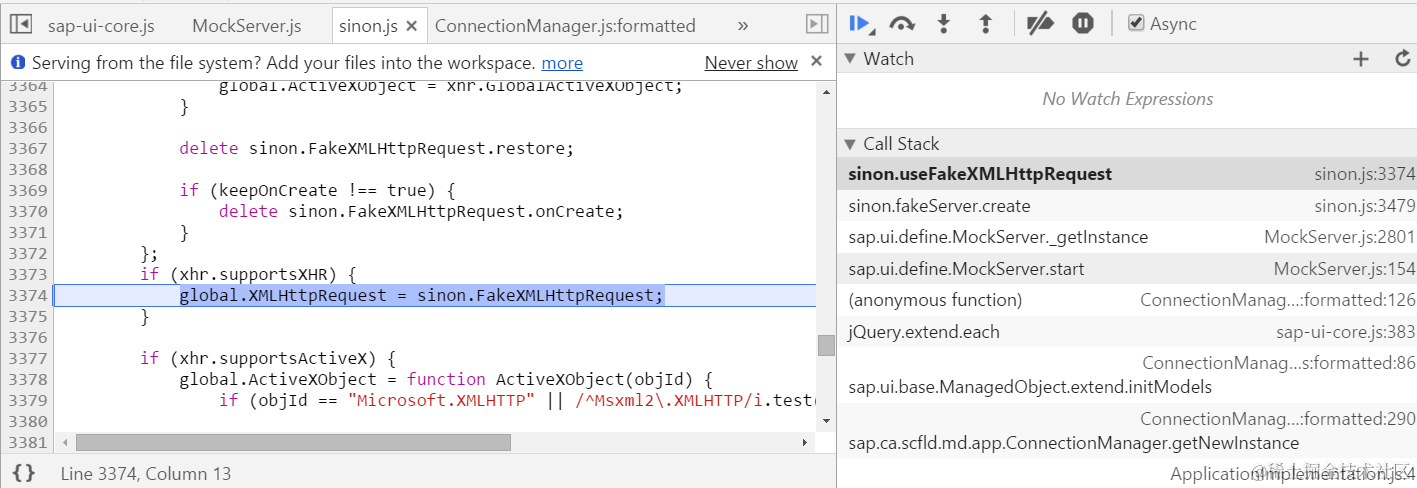Click the sap-ui-core.js:383 location link
Viewport: 1417px width, 488px height.
(1346, 332)
